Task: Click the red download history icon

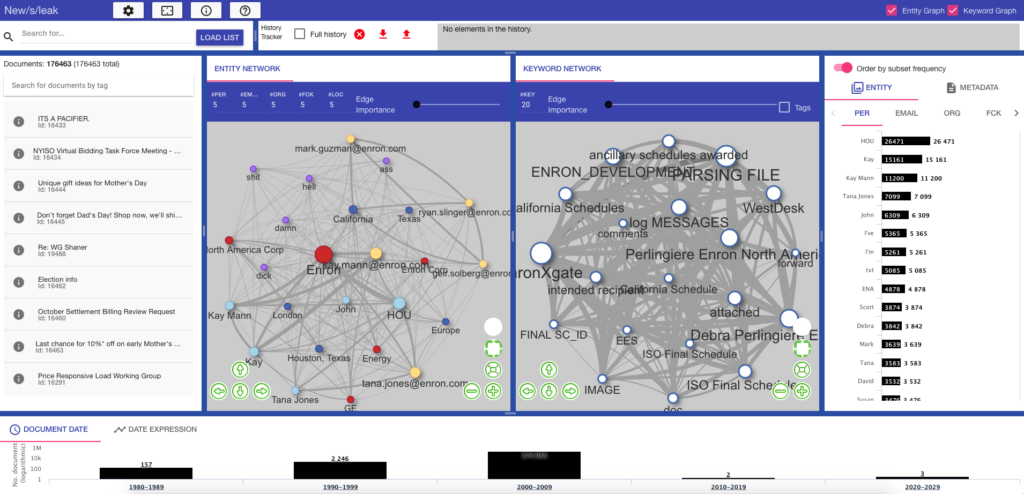Action: click(x=383, y=34)
